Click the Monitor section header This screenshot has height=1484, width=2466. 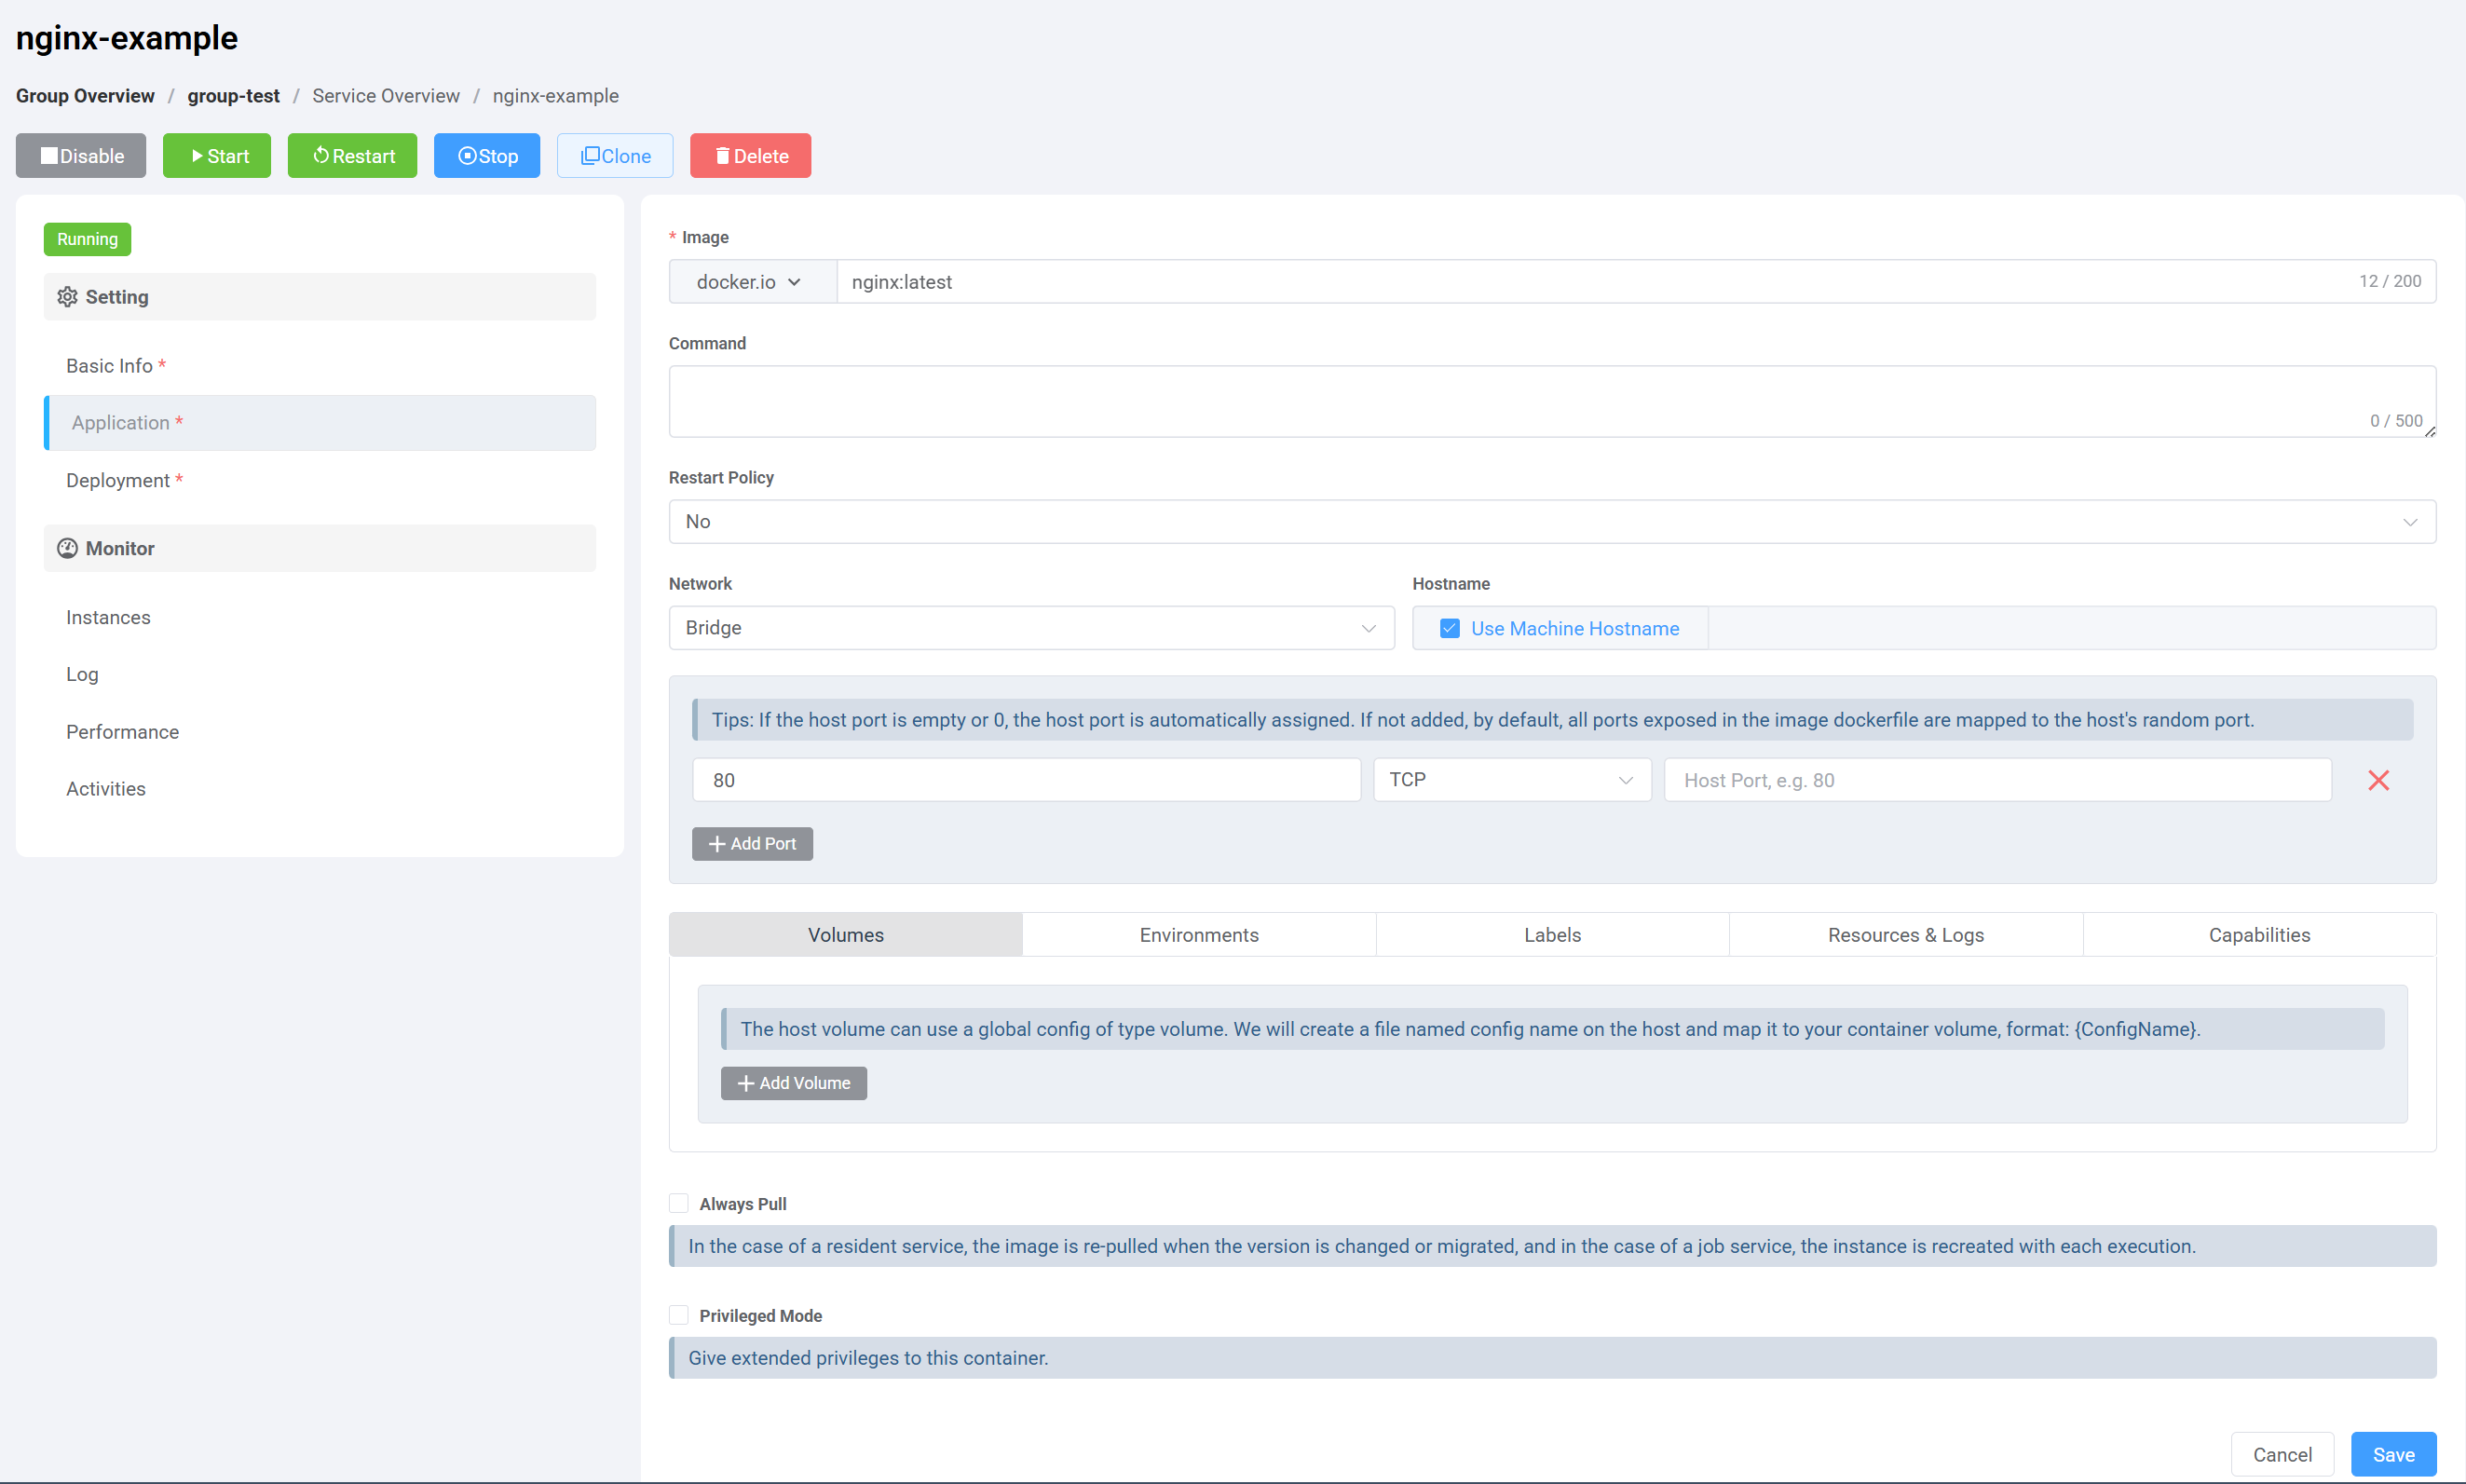coord(320,548)
